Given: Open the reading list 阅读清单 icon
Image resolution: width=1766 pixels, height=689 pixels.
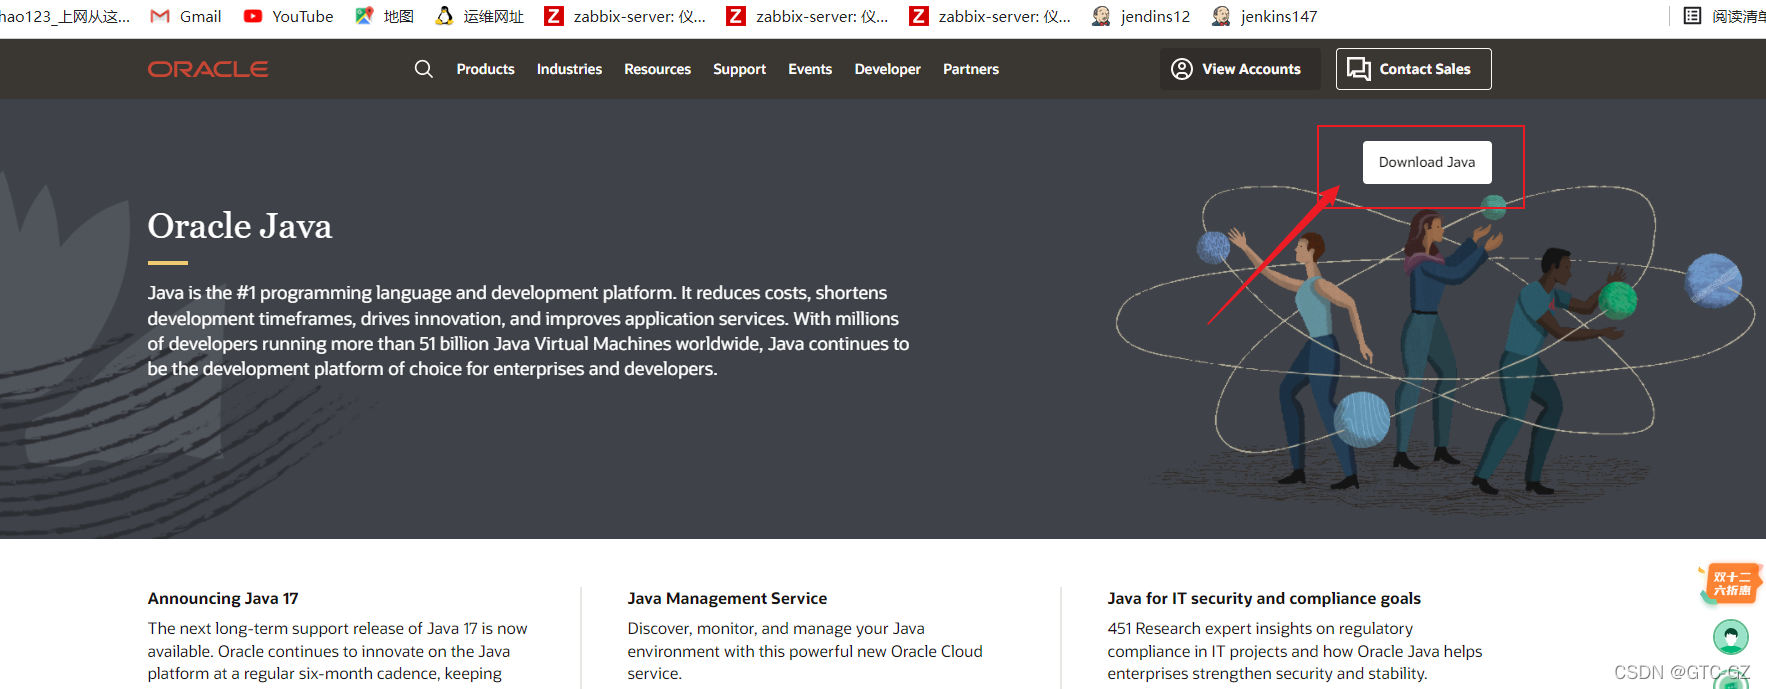Looking at the screenshot, I should pyautogui.click(x=1692, y=16).
